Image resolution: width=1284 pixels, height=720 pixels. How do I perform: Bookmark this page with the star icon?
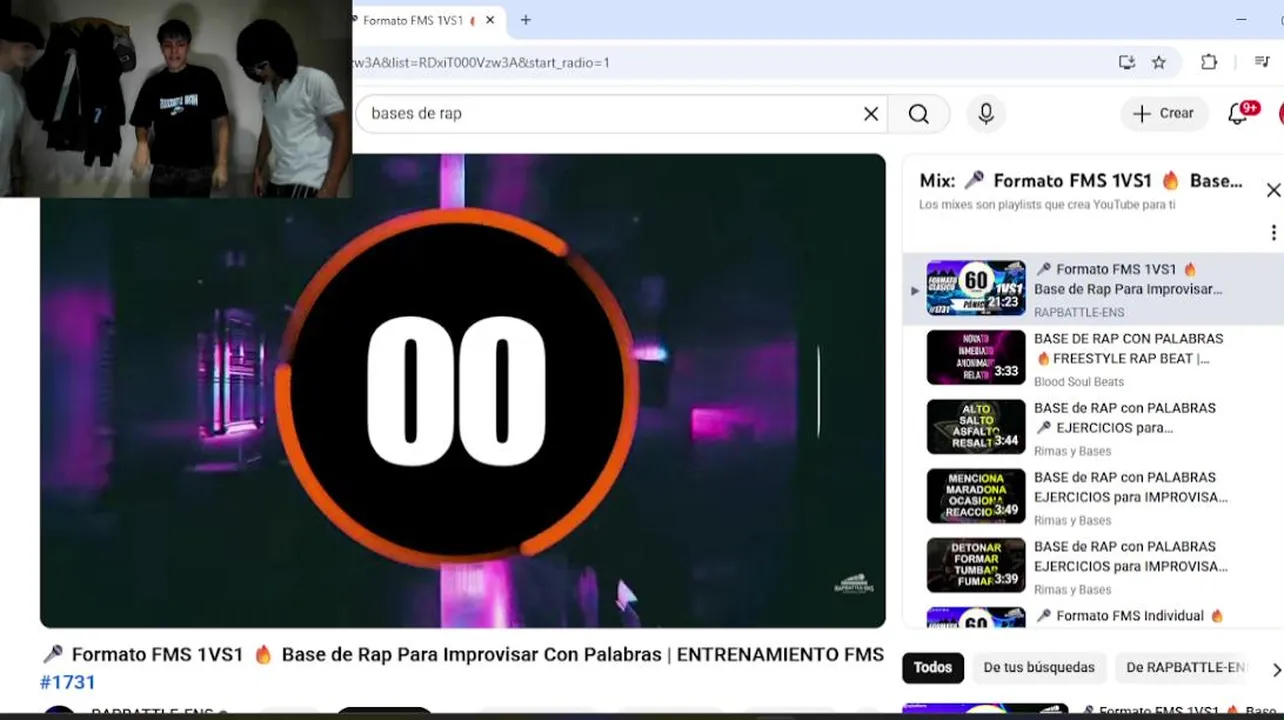(1159, 62)
